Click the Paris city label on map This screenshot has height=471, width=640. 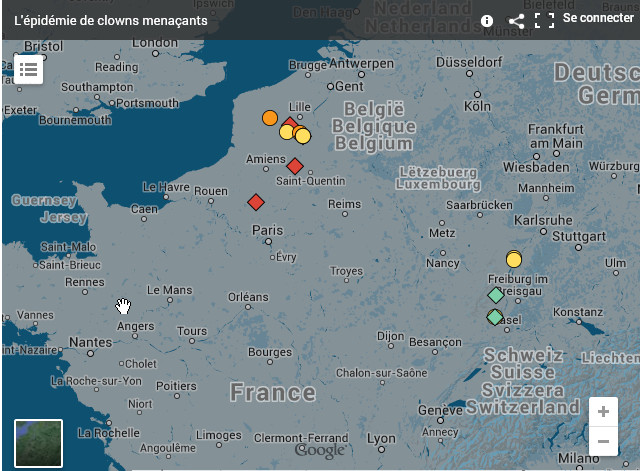267,230
